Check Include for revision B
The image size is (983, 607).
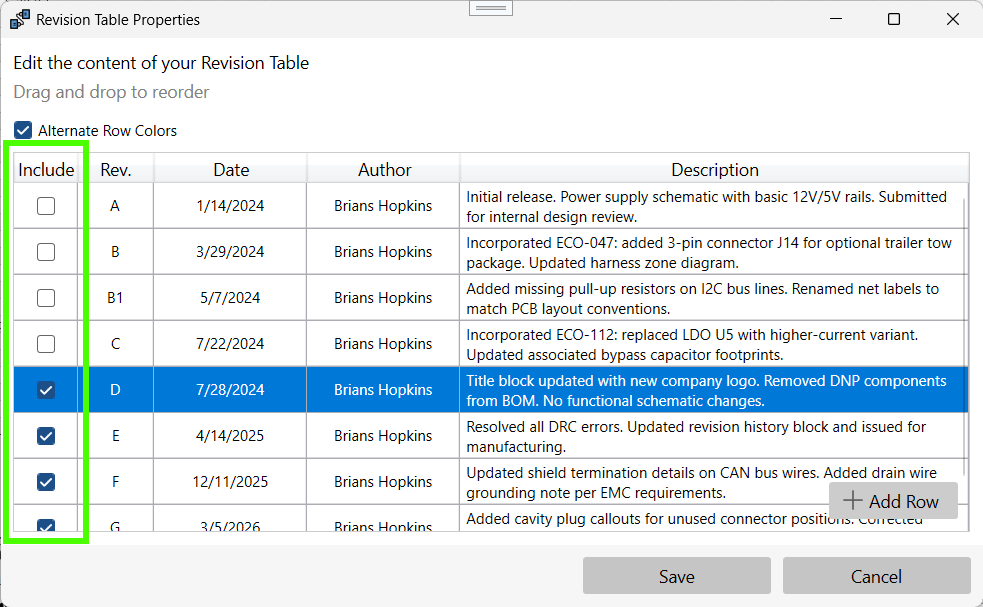pyautogui.click(x=46, y=251)
